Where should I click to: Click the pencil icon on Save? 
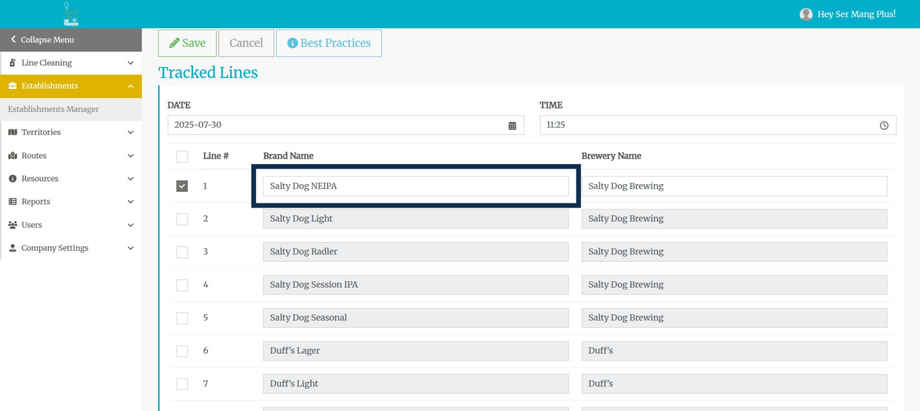click(174, 43)
